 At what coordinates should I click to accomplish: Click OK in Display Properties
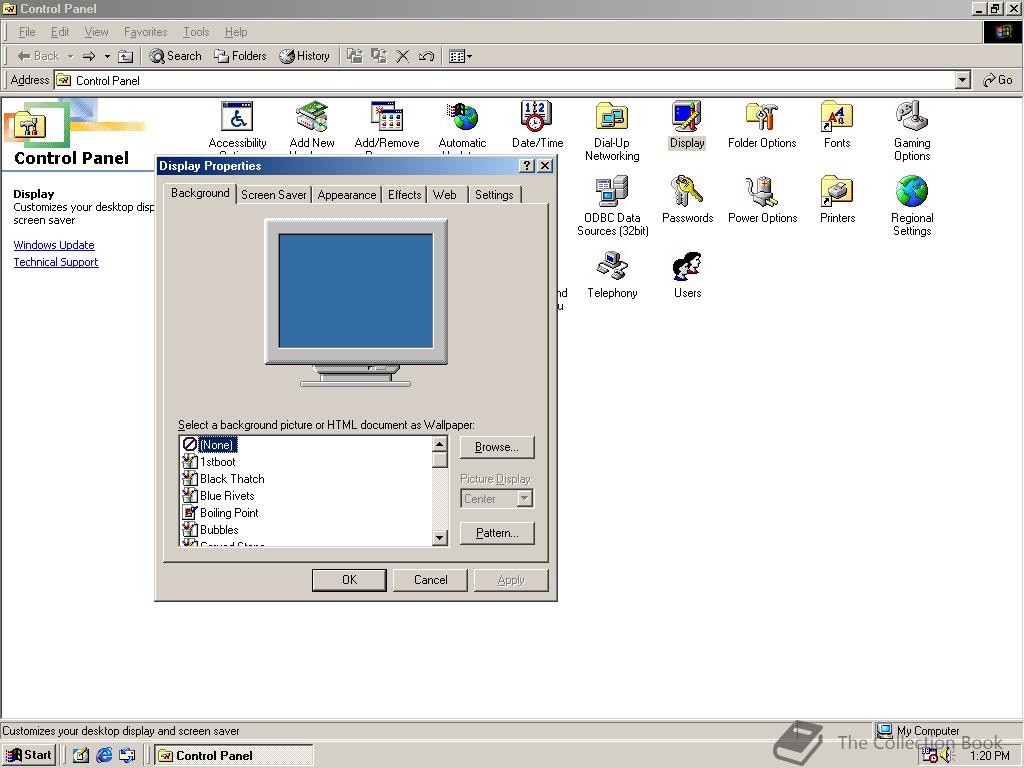point(349,580)
